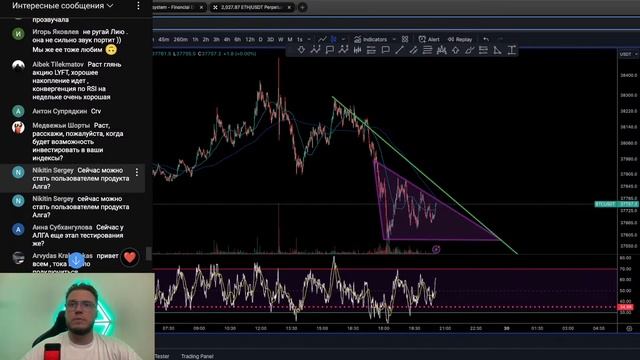This screenshot has height=360, width=640.
Task: Pick the head-and-shoulders pattern tool
Action: point(442,50)
